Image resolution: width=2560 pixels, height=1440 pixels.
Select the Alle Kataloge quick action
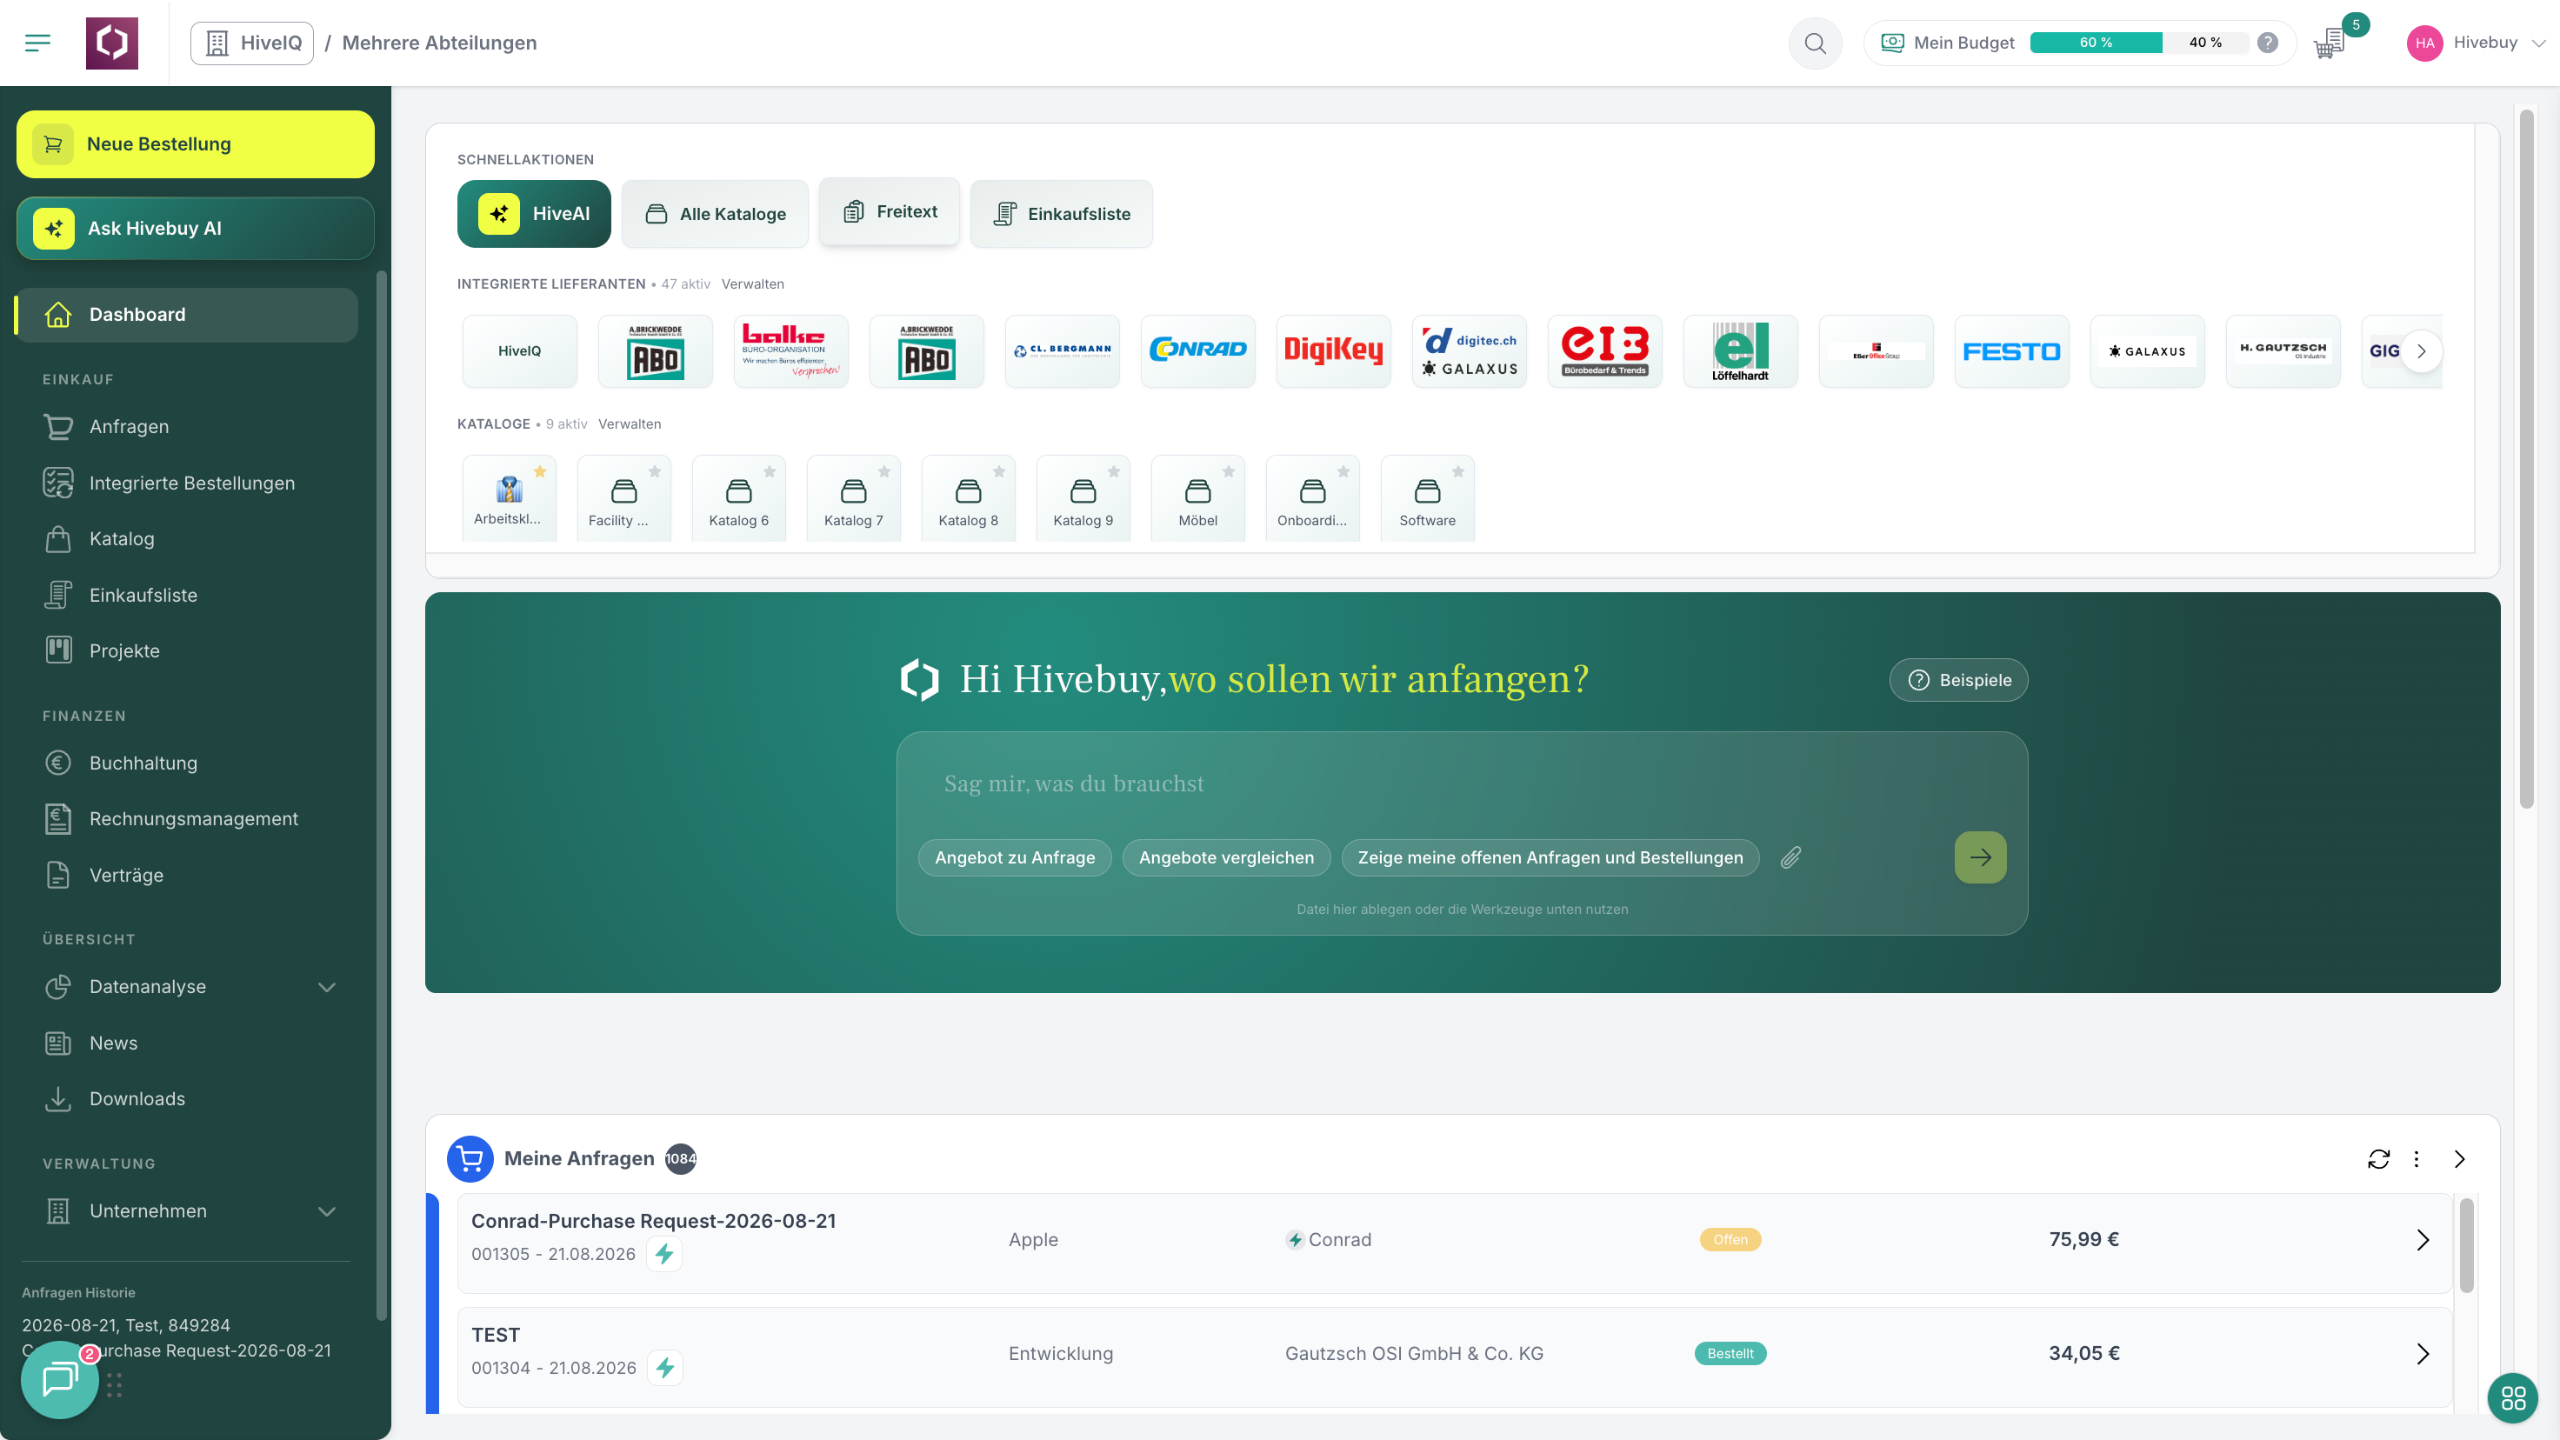(x=715, y=214)
